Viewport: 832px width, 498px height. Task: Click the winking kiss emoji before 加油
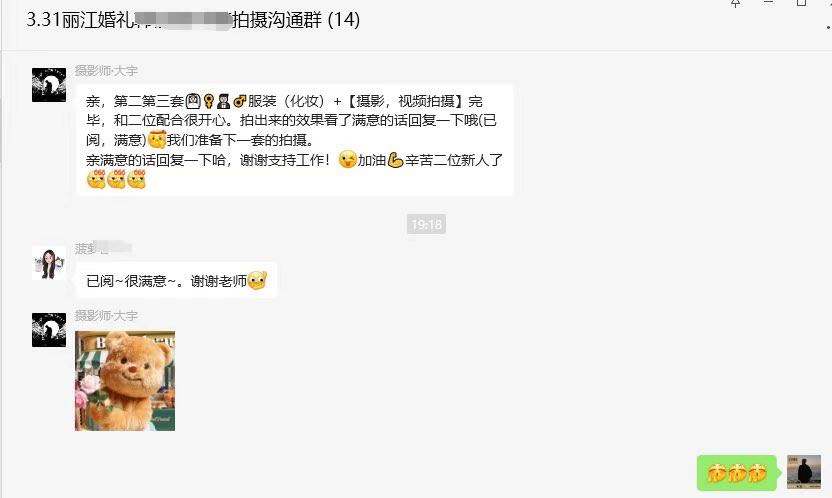(348, 160)
